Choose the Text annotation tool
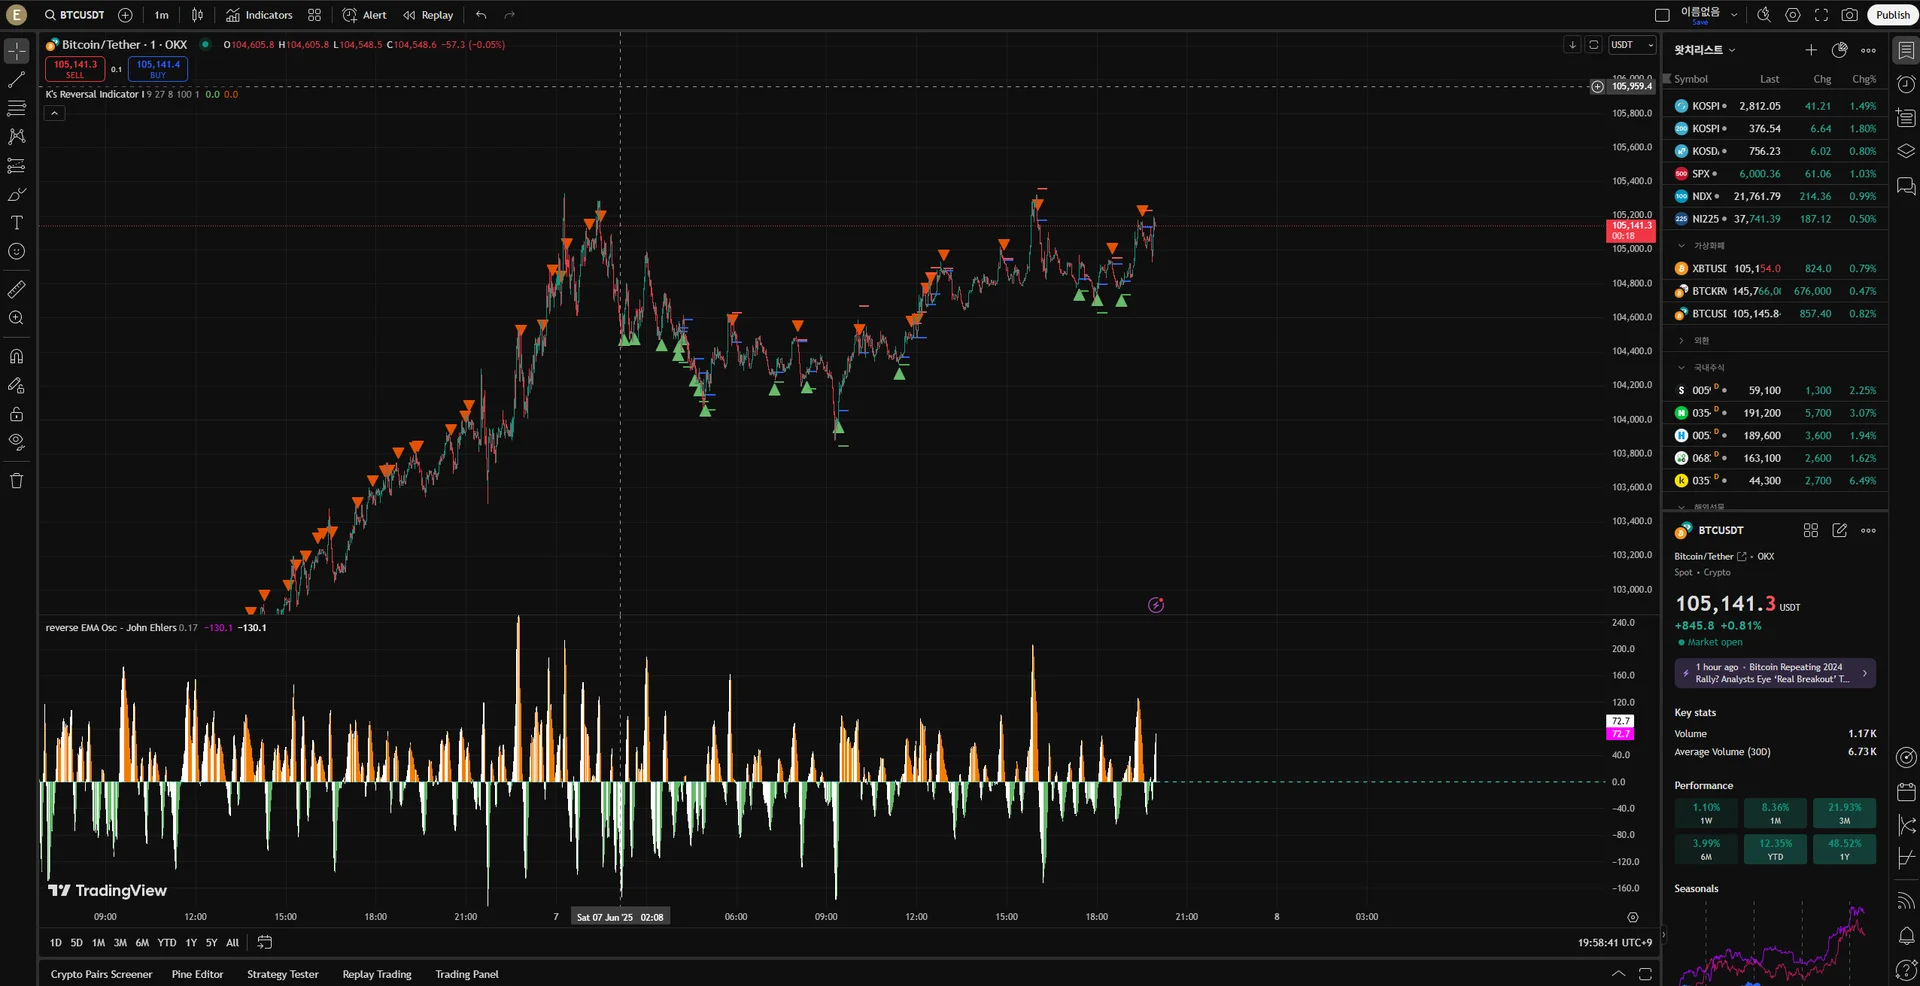The width and height of the screenshot is (1920, 986). [17, 223]
